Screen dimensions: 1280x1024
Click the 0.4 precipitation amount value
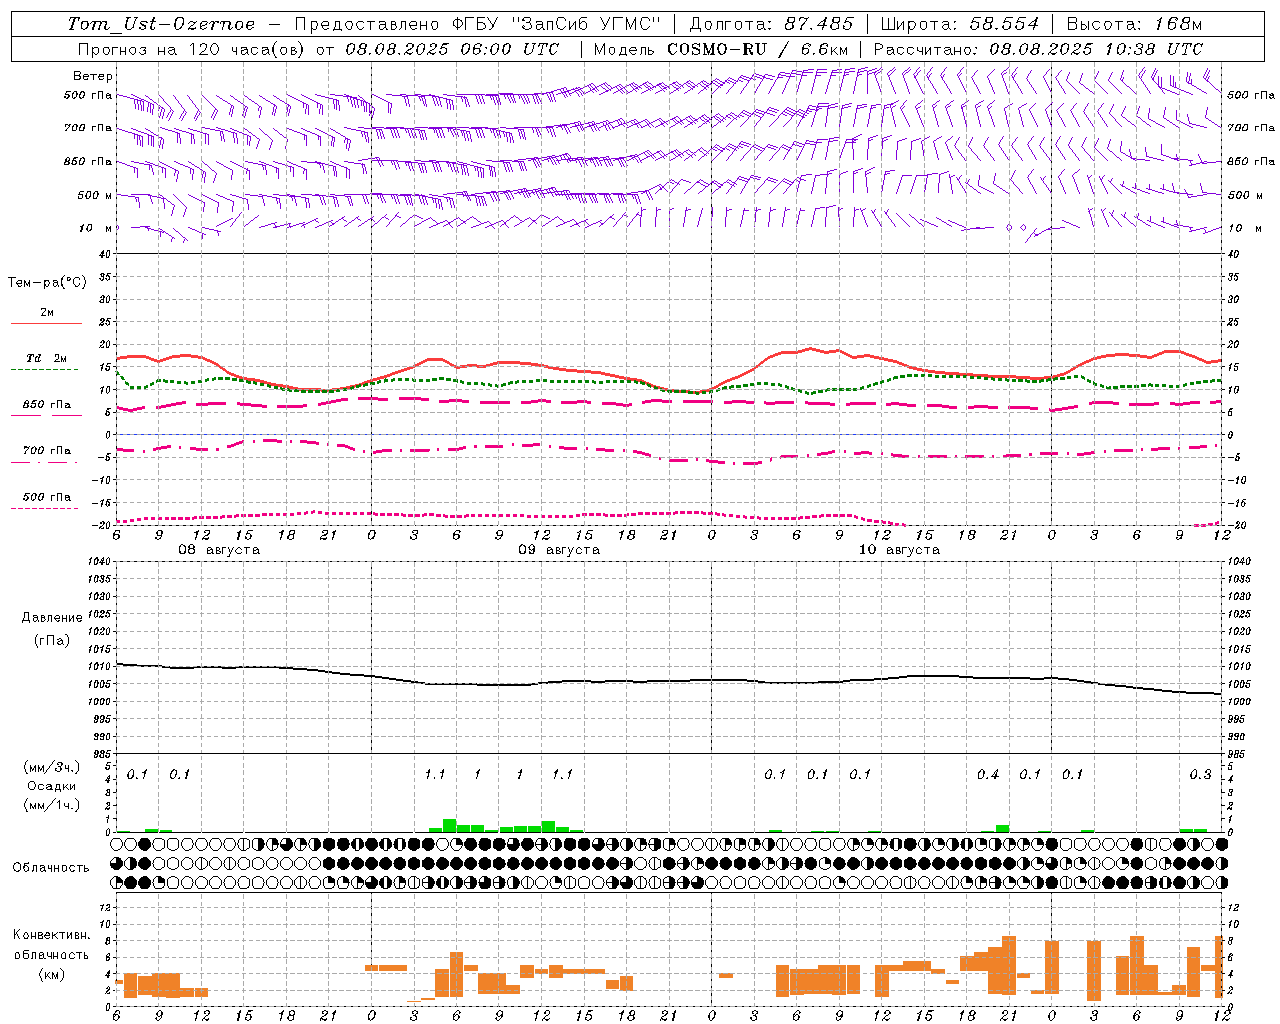point(988,774)
